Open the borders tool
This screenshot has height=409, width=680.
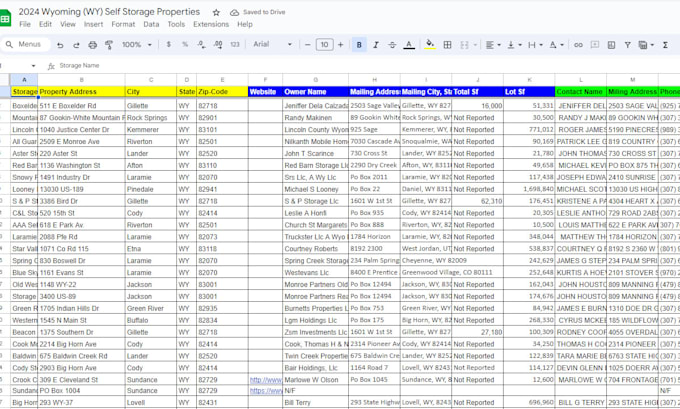(448, 45)
